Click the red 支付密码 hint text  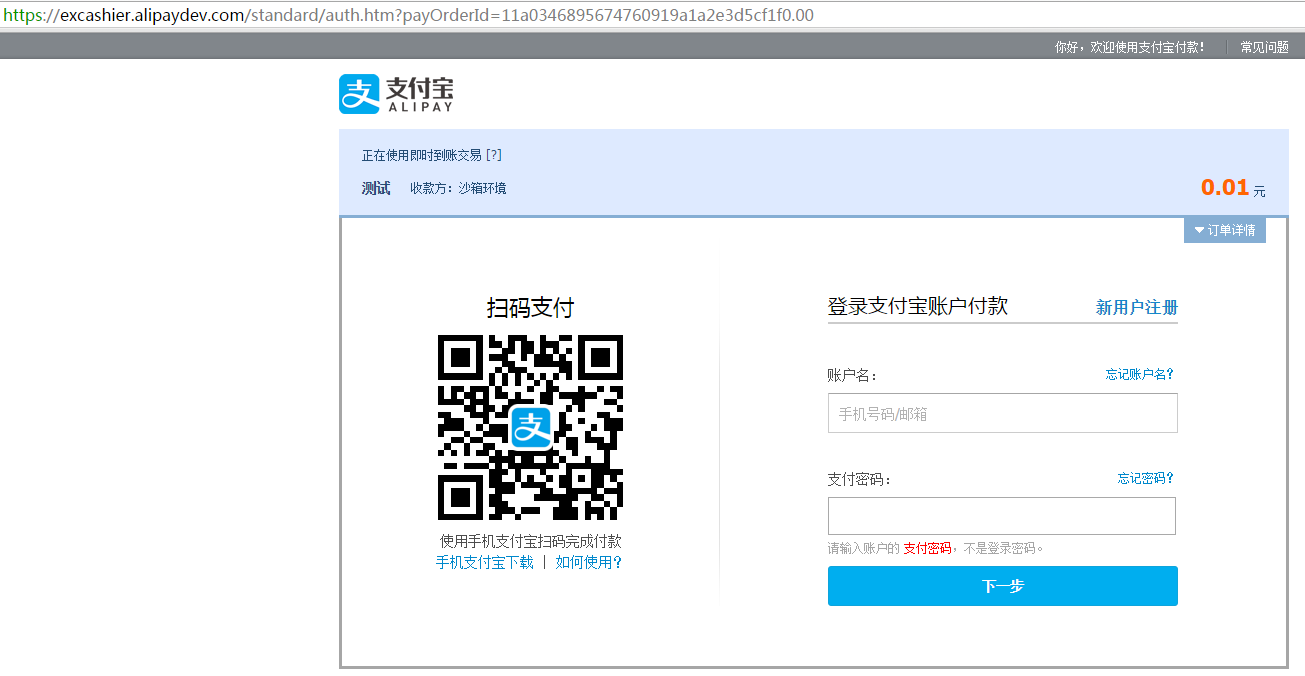[x=927, y=548]
